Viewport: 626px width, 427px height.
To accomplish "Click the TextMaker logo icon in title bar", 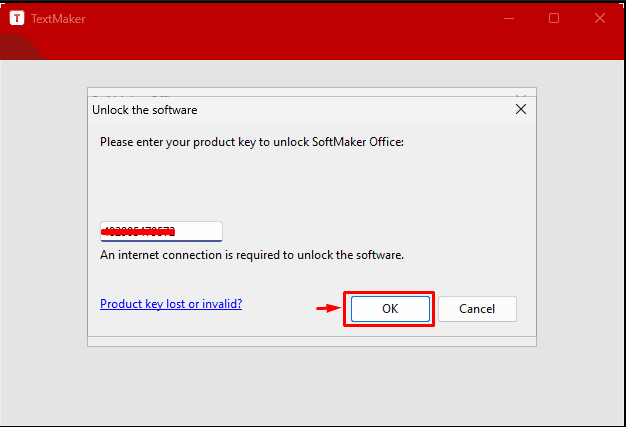I will coord(17,18).
